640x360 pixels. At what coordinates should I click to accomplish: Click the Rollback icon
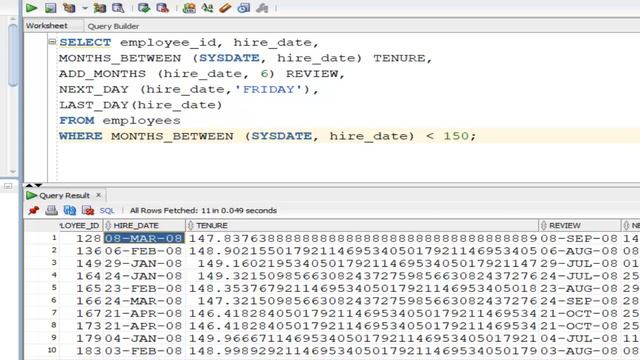(162, 8)
